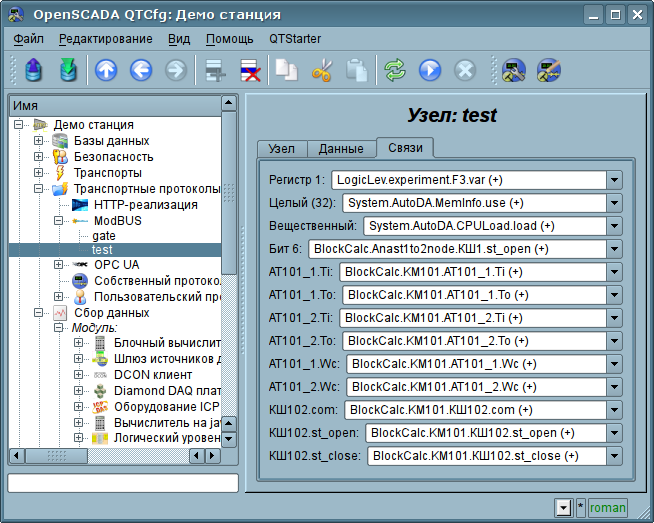Screen dimensions: 654x523
Task: Click the Delete item icon with red cross
Action: (248, 70)
